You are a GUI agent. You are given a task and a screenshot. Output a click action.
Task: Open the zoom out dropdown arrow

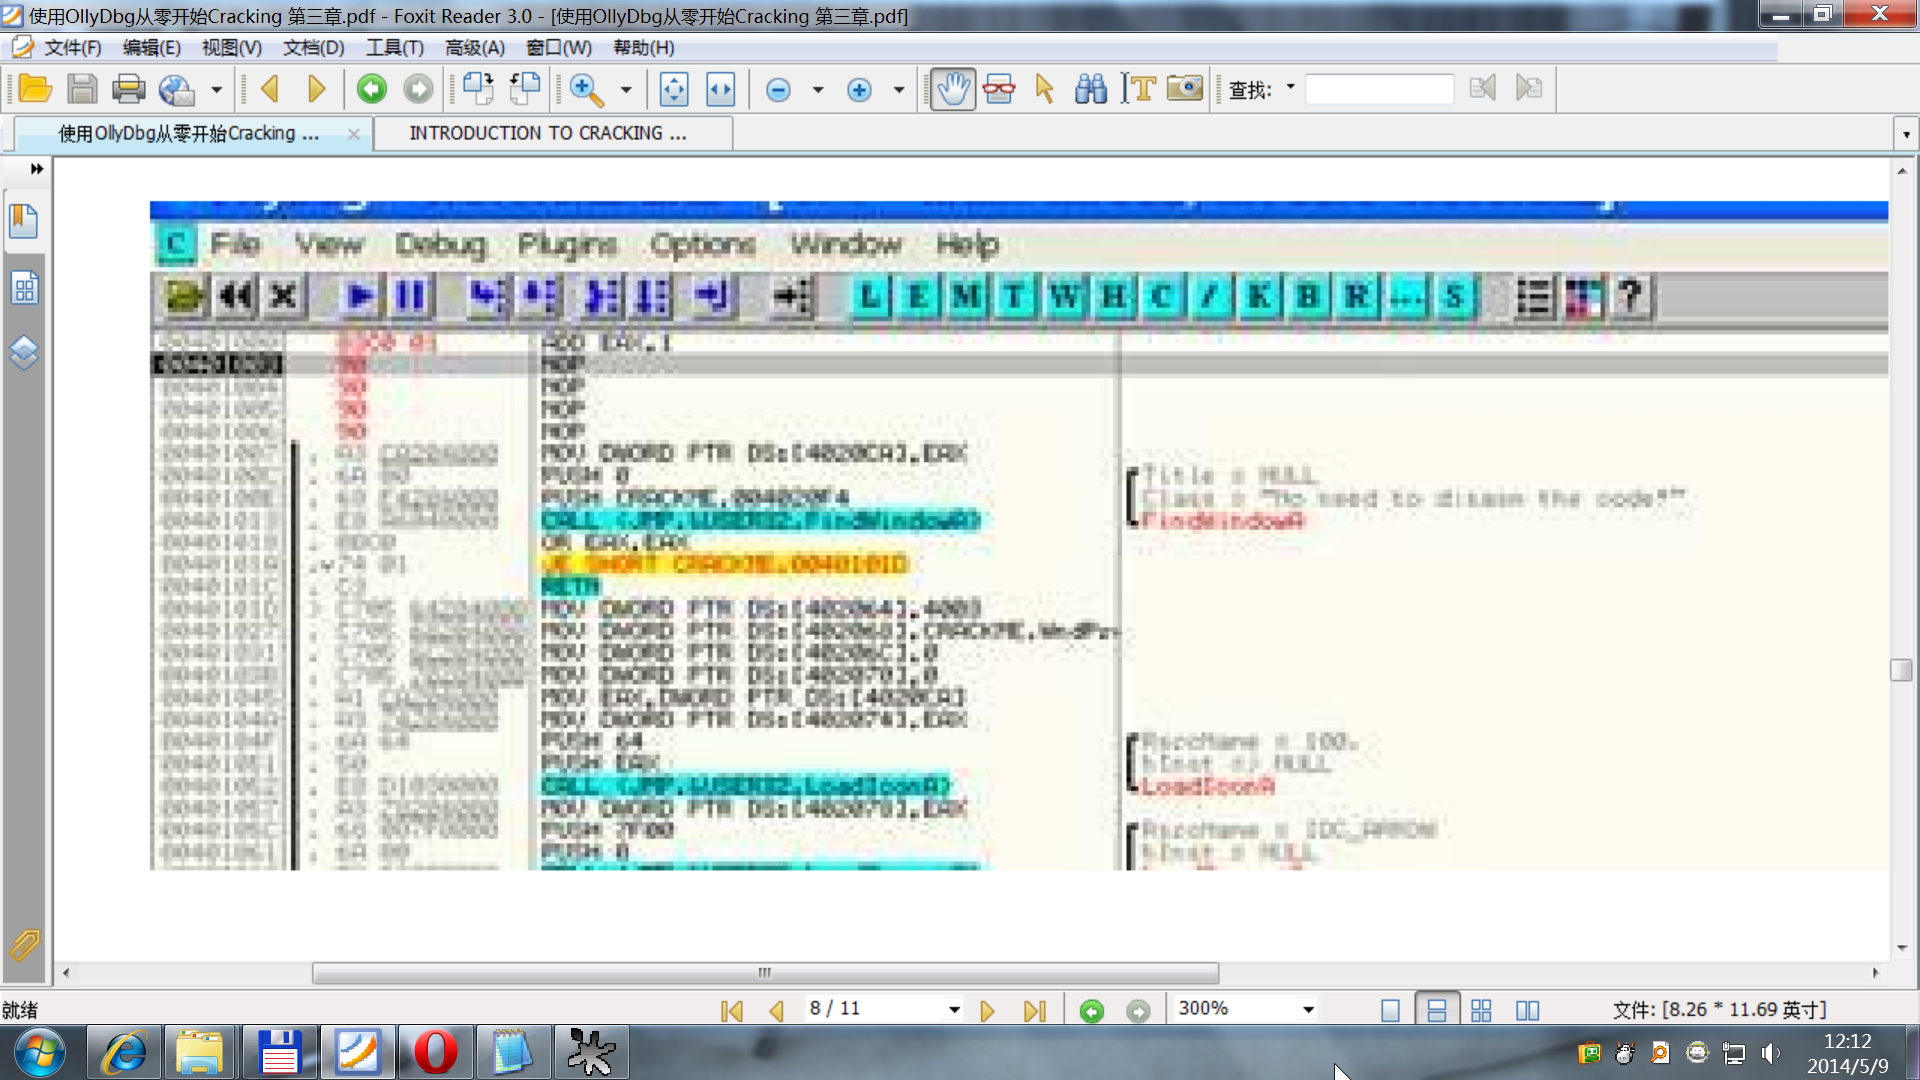[818, 90]
